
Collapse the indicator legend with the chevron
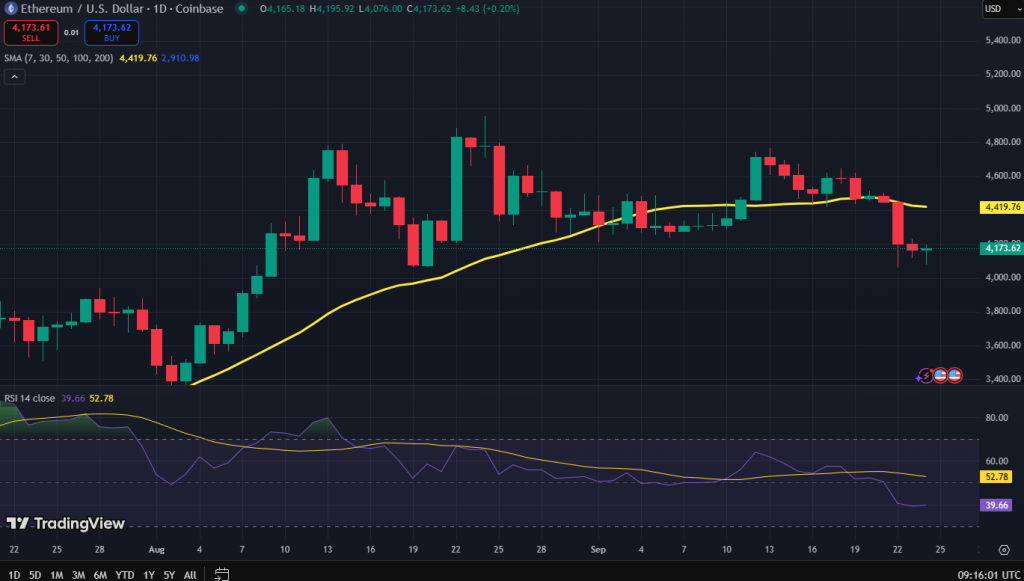coord(14,75)
